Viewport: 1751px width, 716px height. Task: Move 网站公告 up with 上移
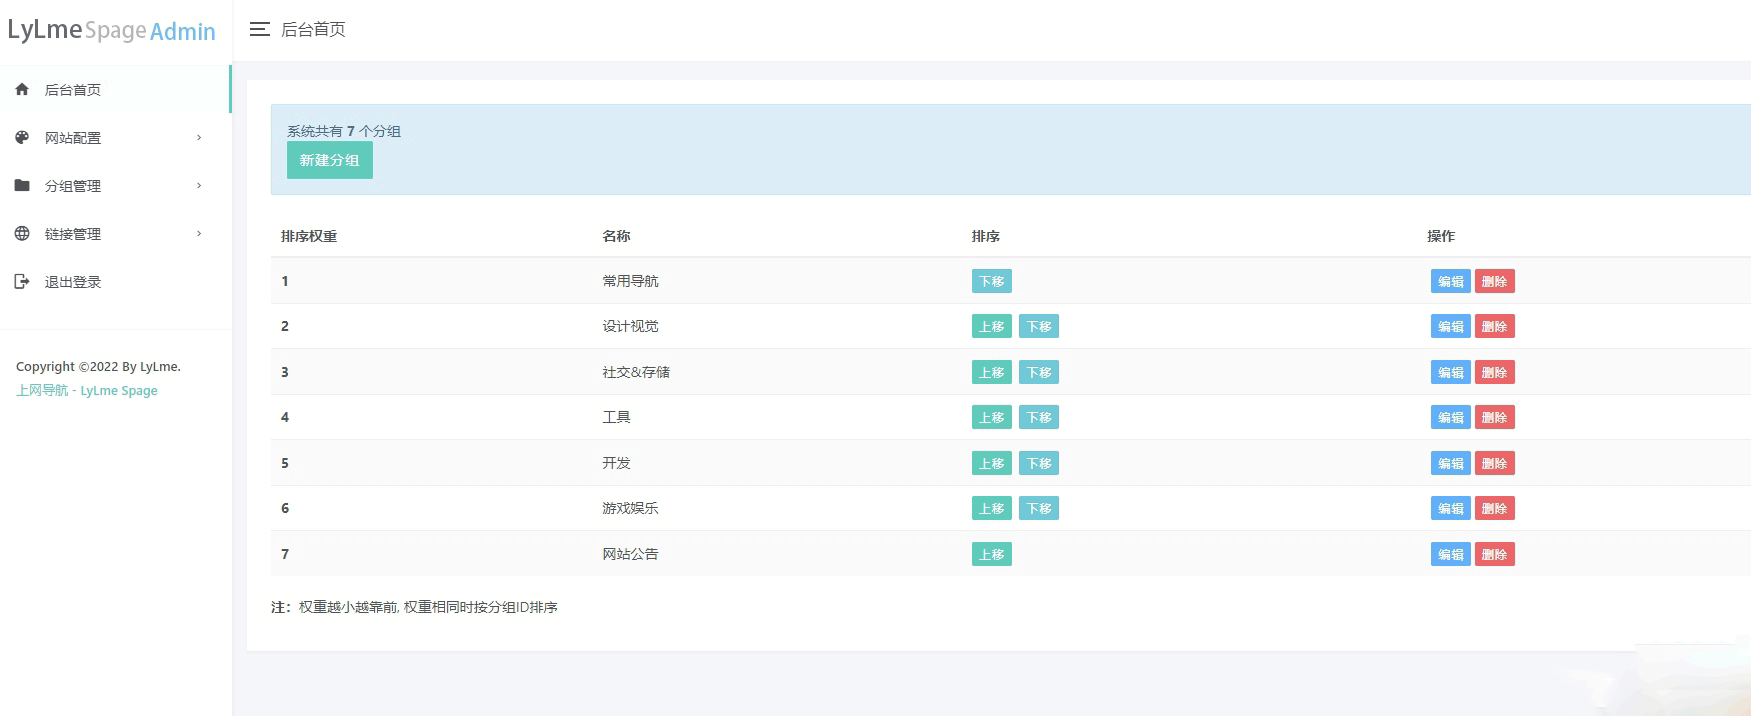point(992,554)
